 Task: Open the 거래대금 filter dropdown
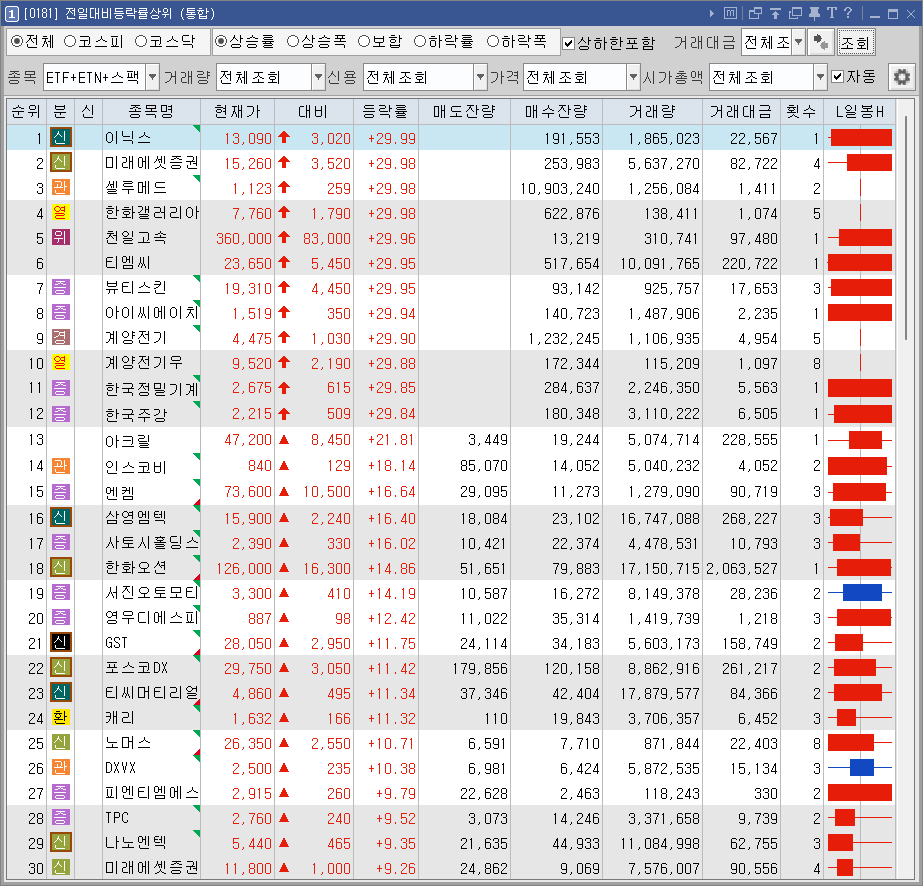pos(798,42)
